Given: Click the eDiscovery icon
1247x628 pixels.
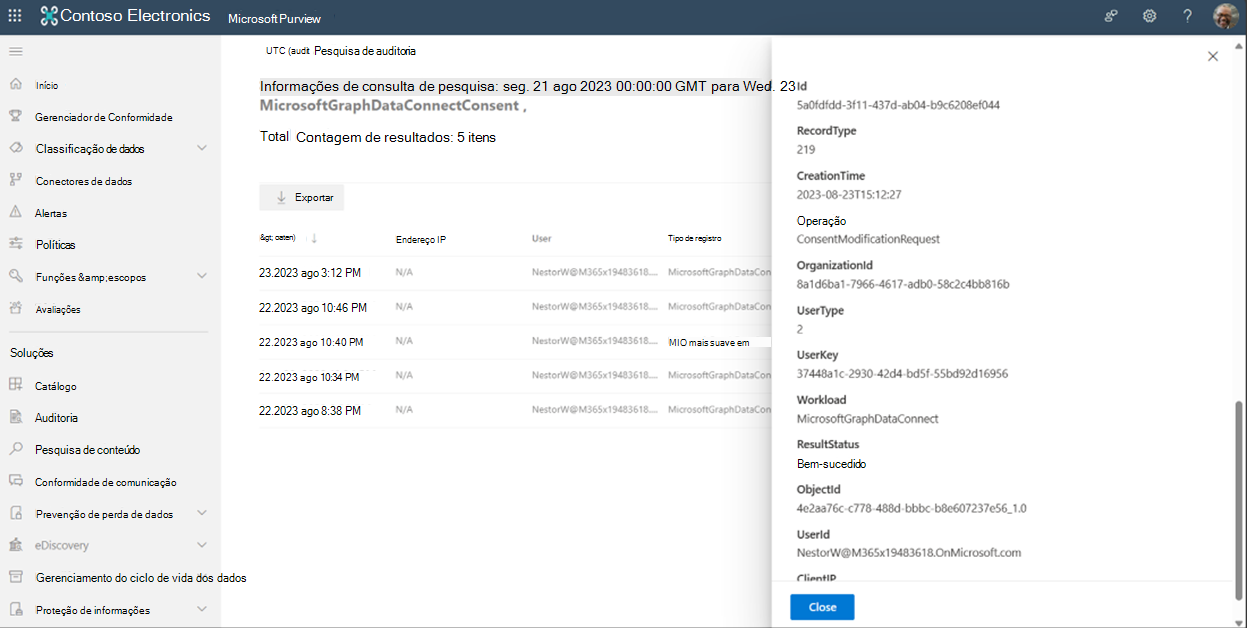Looking at the screenshot, I should coord(15,545).
